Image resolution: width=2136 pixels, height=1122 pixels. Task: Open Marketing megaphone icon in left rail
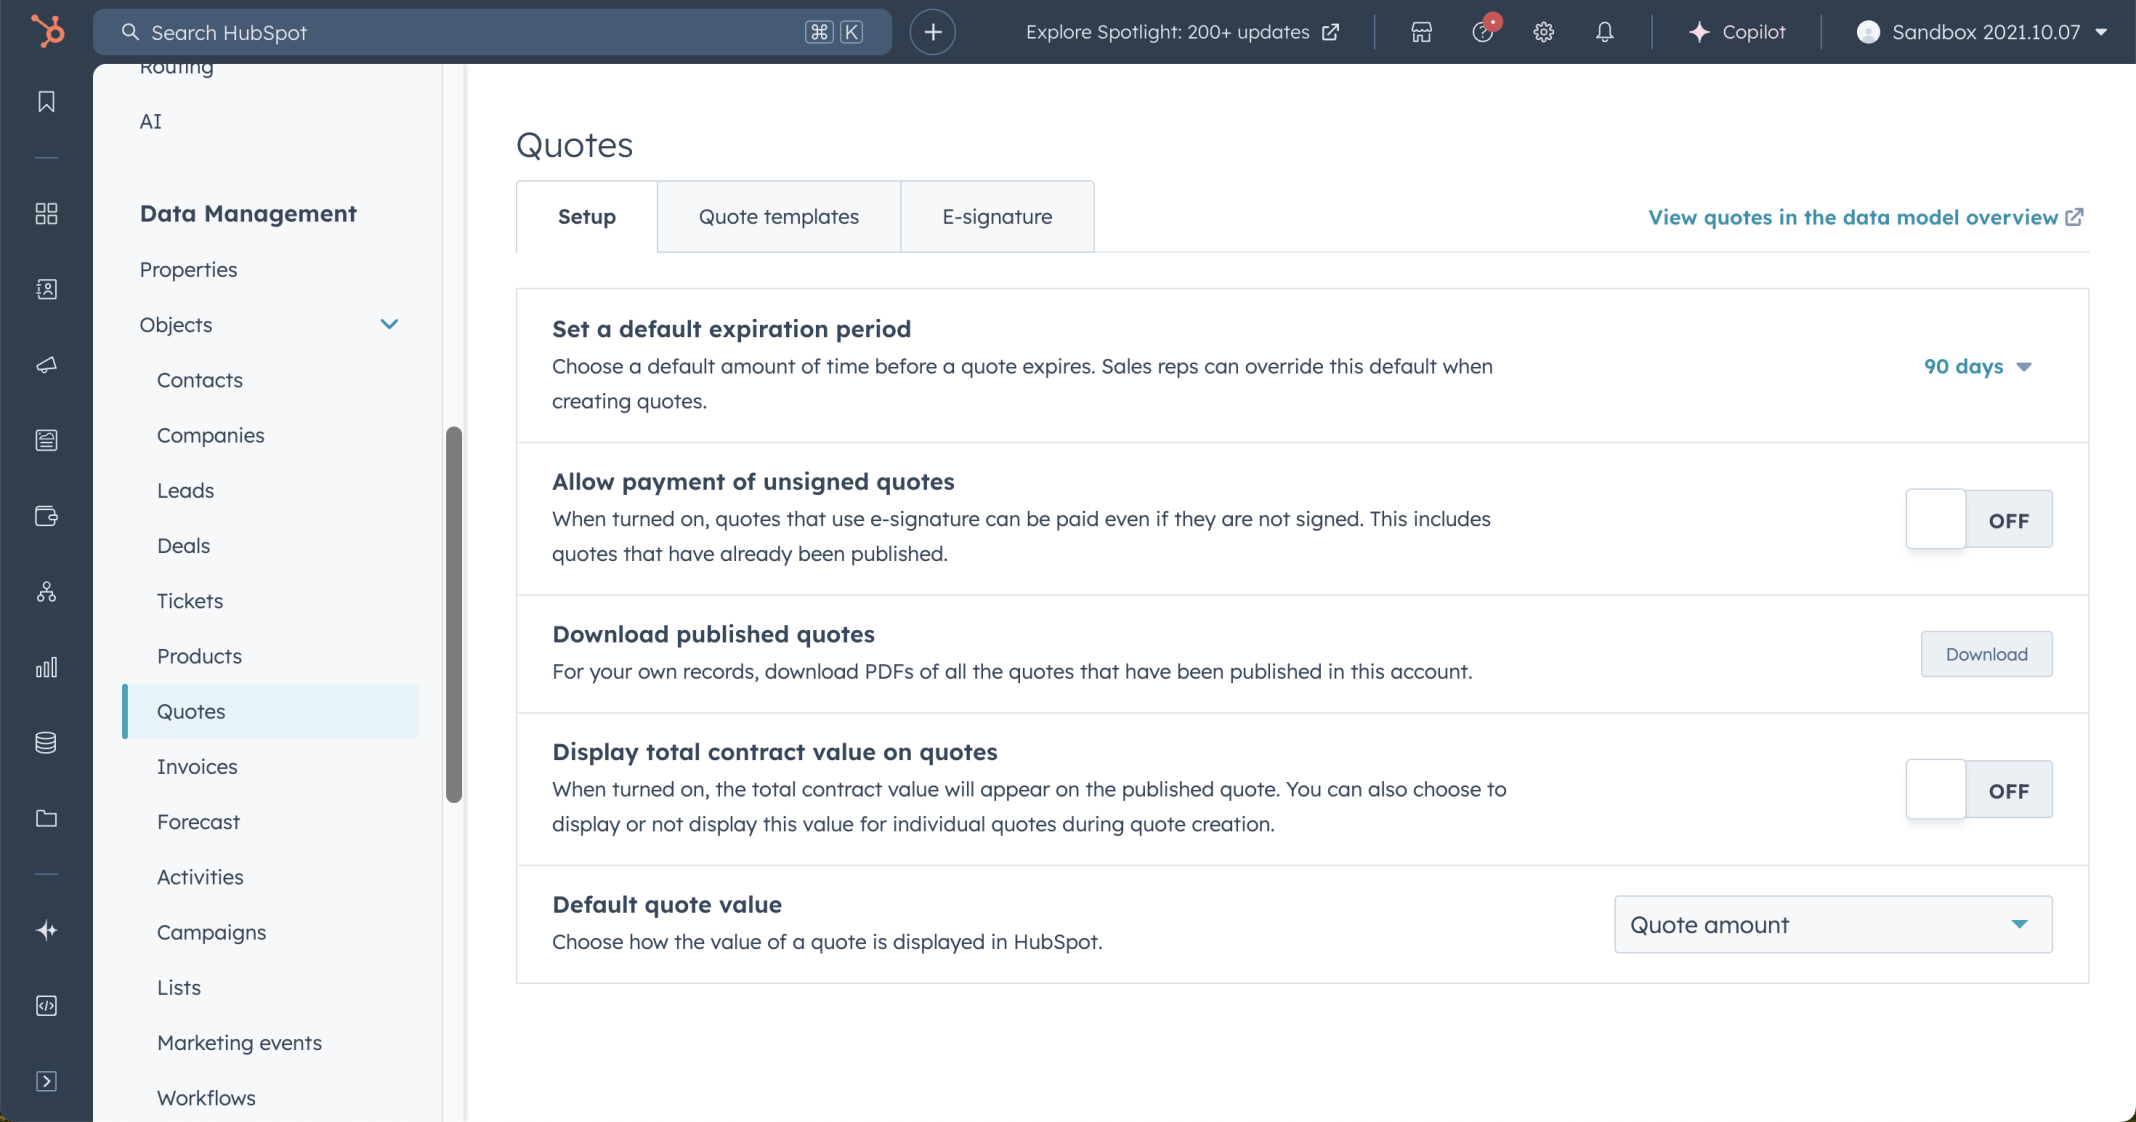click(x=46, y=365)
